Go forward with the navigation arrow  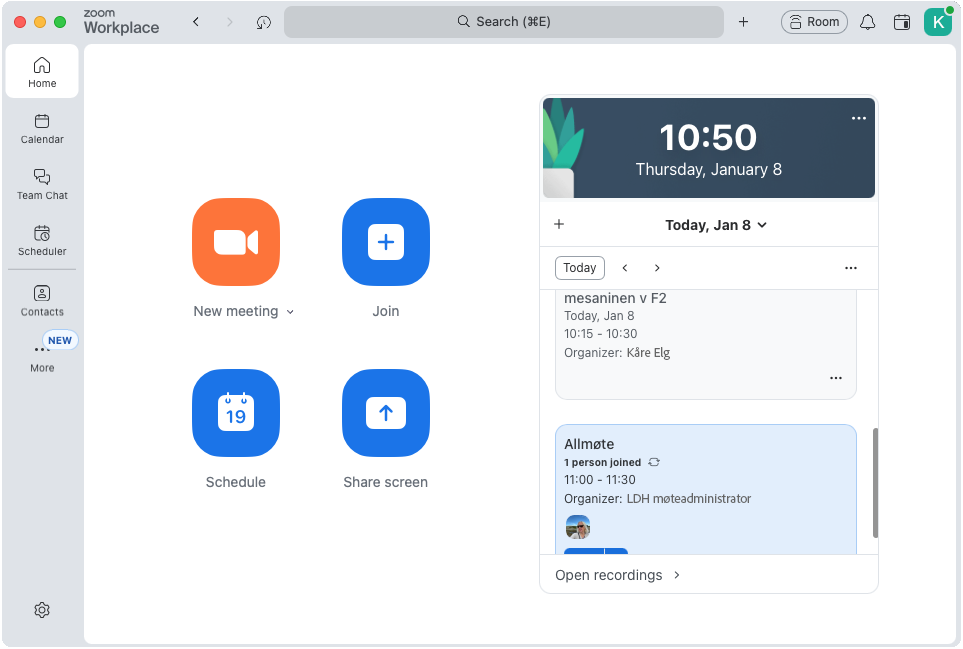coord(230,21)
